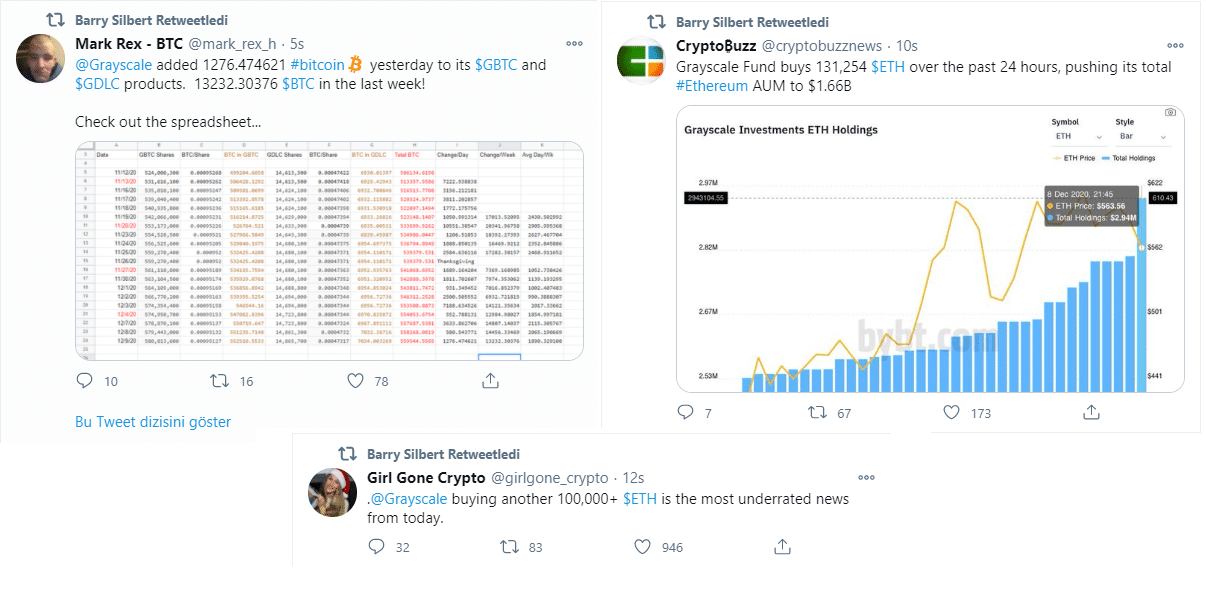Reply to the CryptoBuzz tweet

pos(685,412)
